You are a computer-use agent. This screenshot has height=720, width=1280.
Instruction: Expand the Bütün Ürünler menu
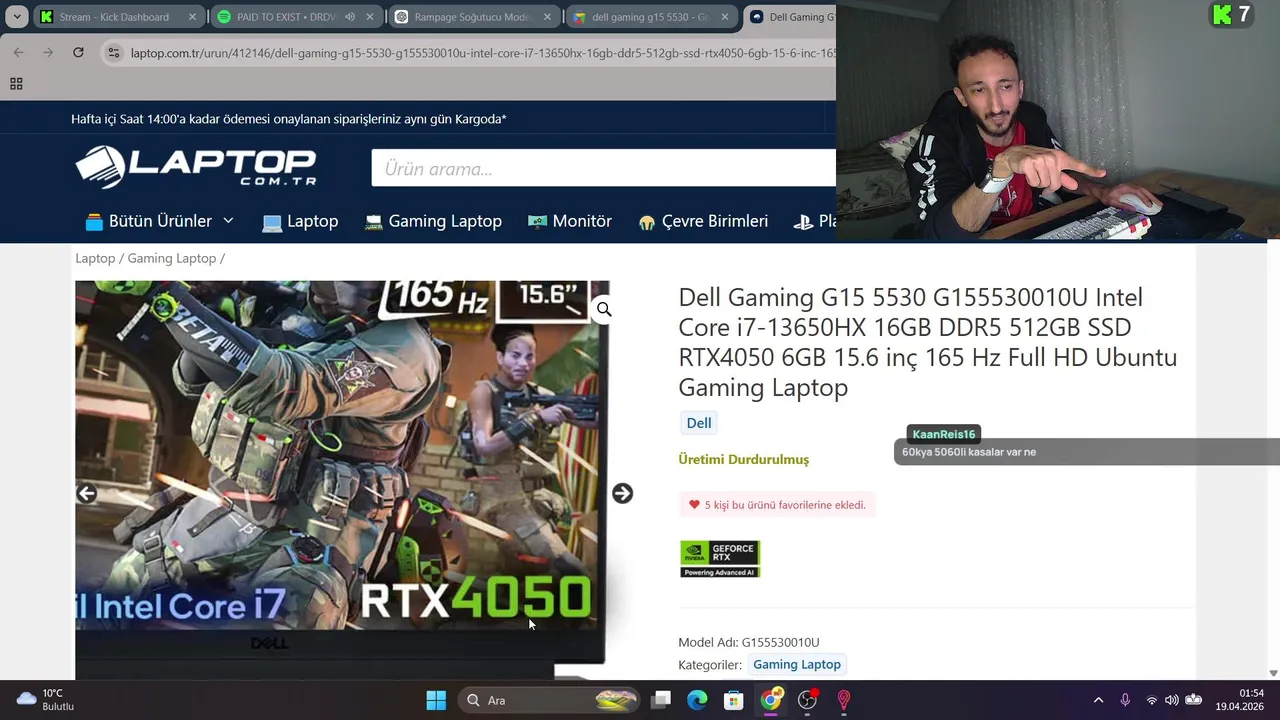(160, 221)
